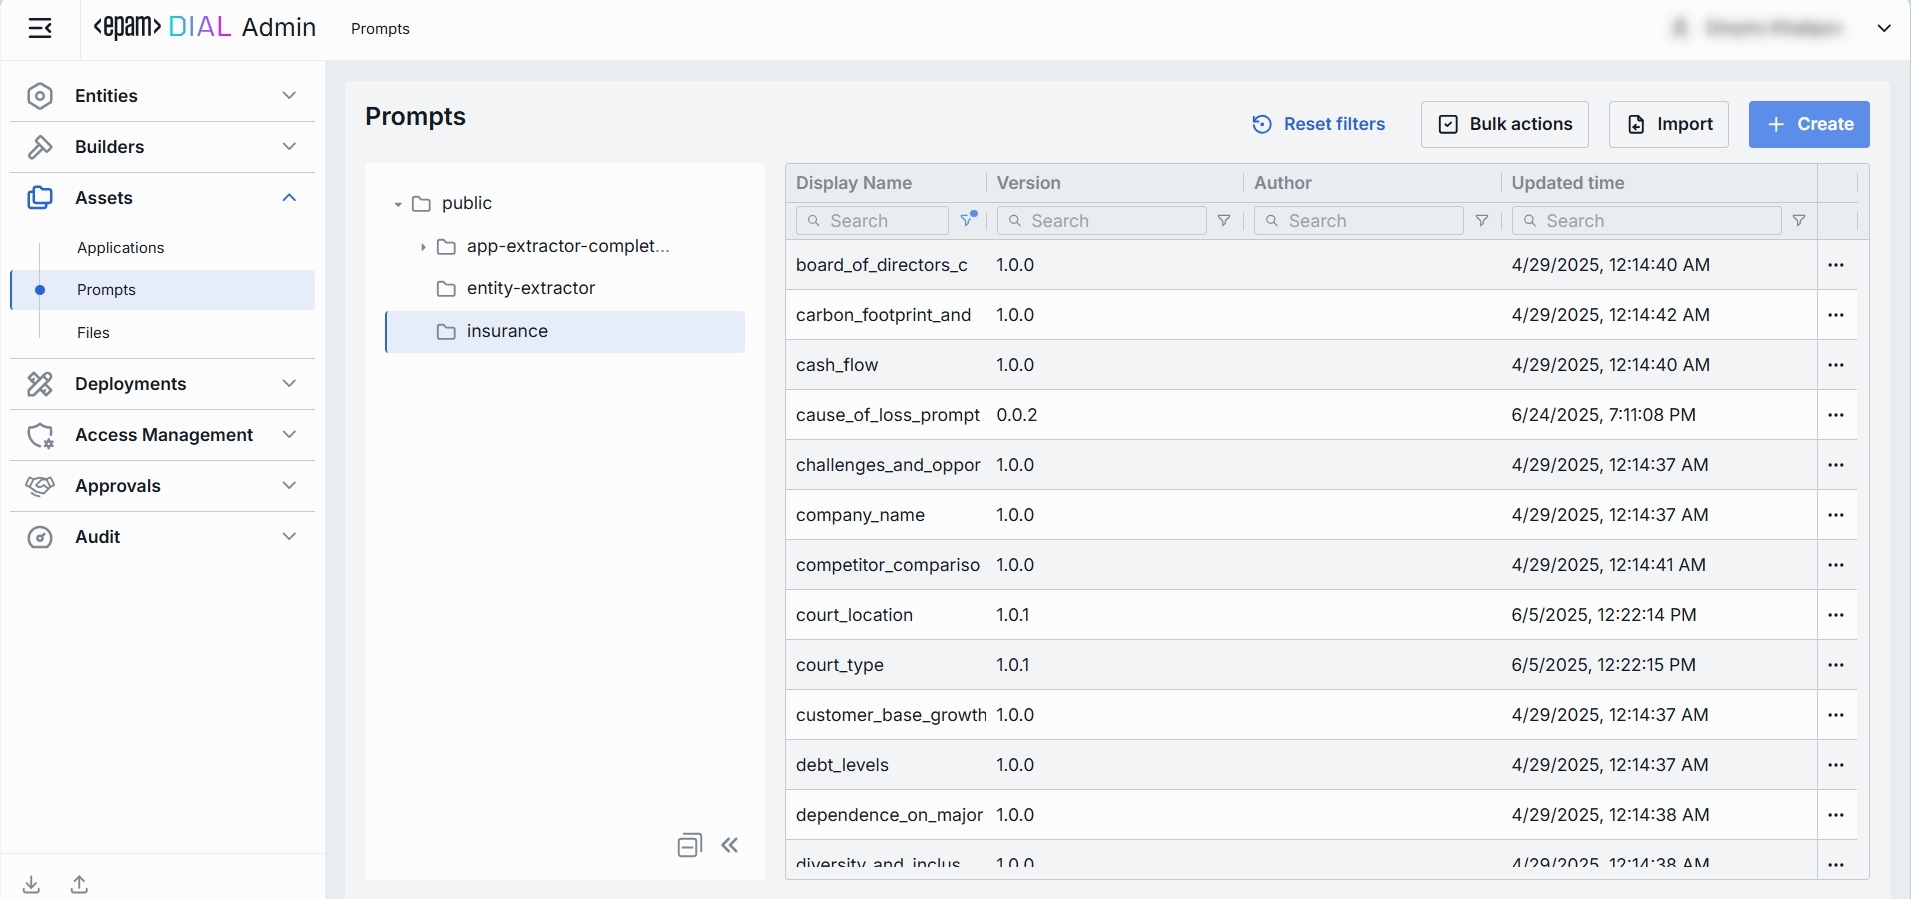Open the Display Name column filter
1911x899 pixels.
[x=968, y=220]
